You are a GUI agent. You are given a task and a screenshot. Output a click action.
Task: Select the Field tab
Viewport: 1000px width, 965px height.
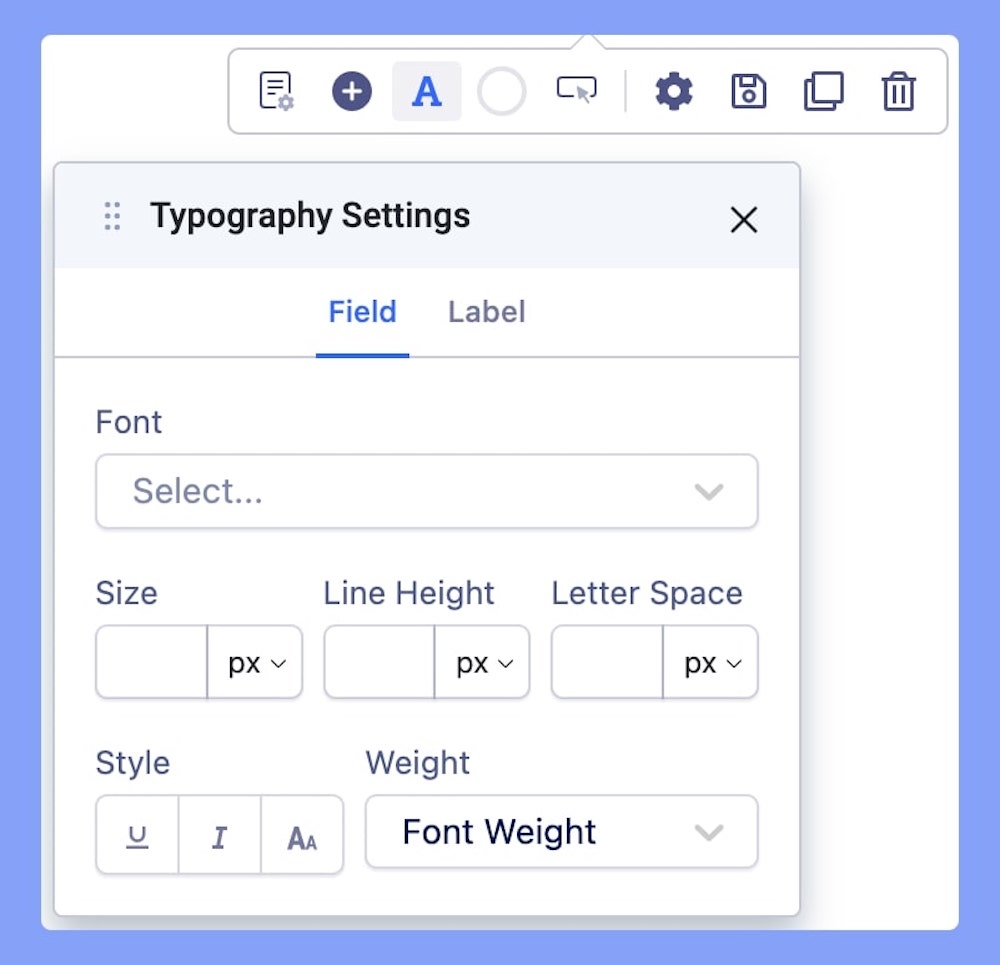[362, 312]
